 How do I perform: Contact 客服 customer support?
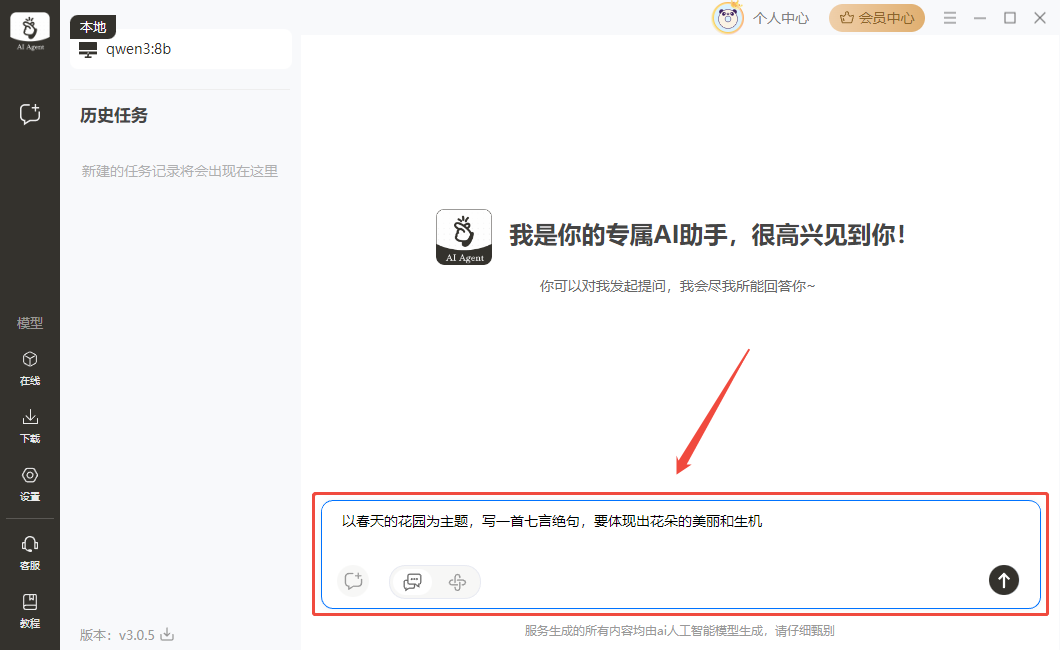pos(30,551)
